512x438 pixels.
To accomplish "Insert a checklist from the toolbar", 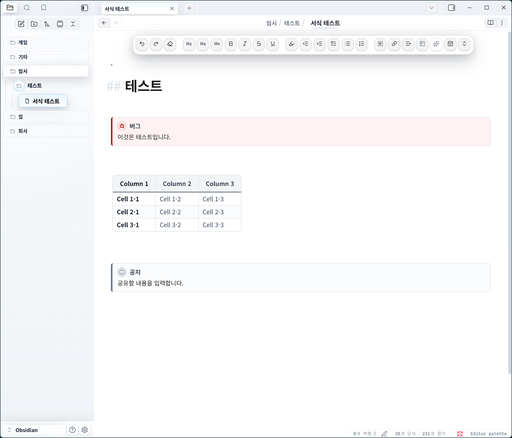I will coord(334,44).
